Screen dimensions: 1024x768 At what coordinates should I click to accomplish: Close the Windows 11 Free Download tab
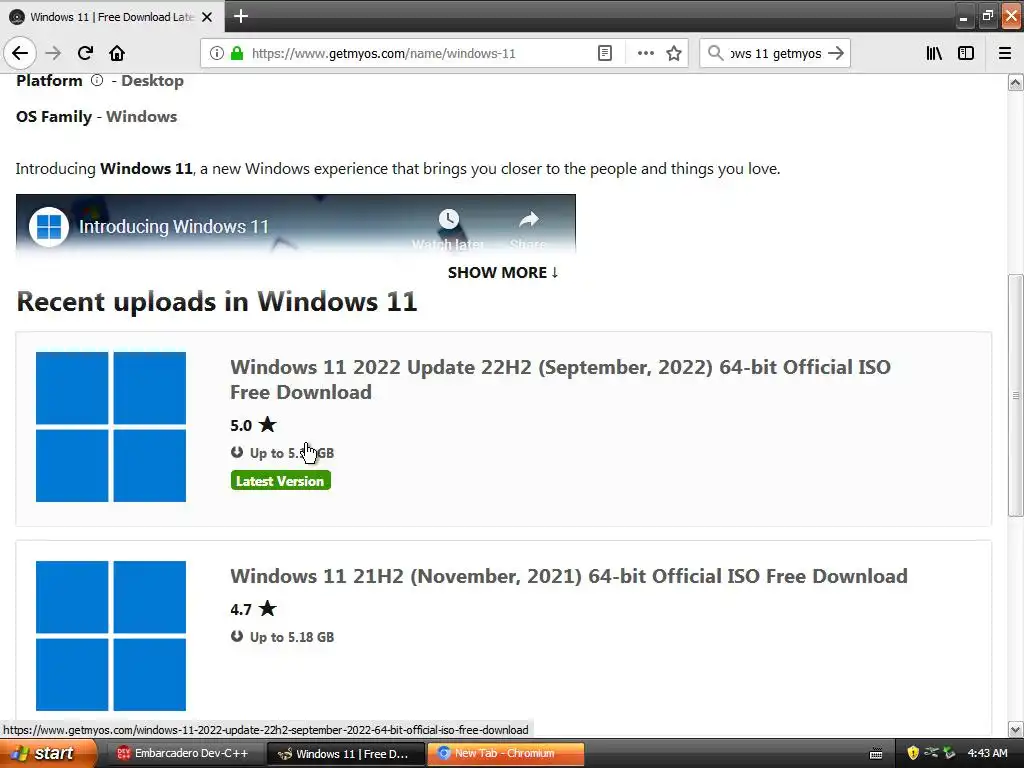pos(207,17)
